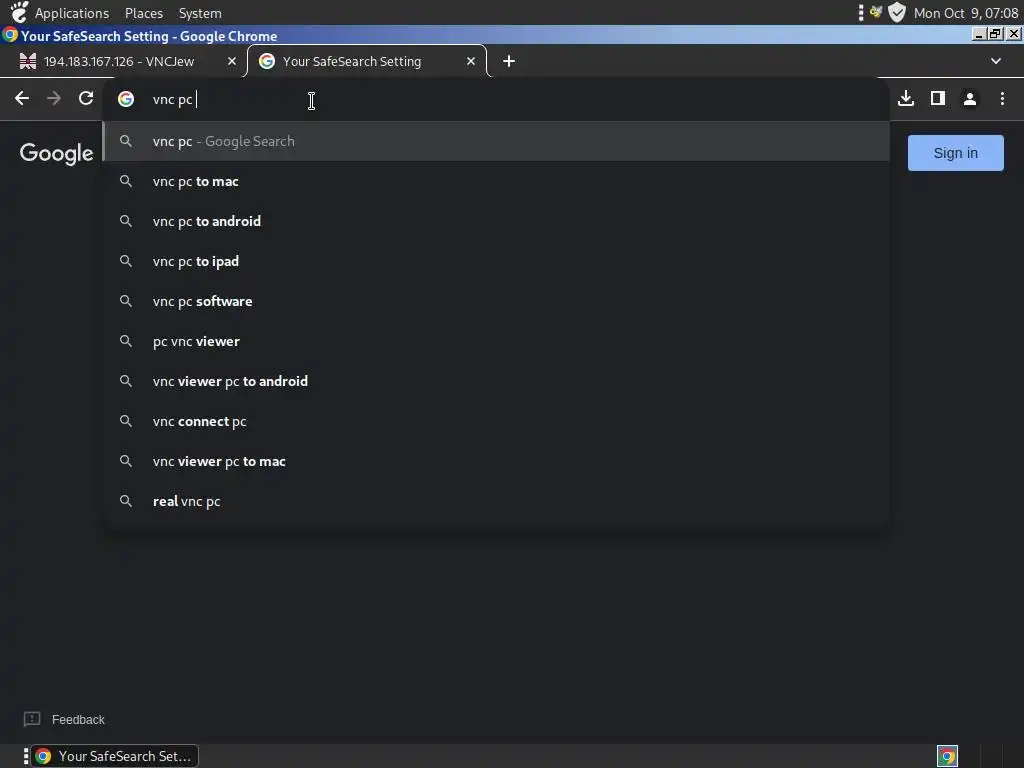Viewport: 1024px width, 768px height.
Task: Click the magnifier icon beside 'vnc pc software'
Action: [126, 301]
